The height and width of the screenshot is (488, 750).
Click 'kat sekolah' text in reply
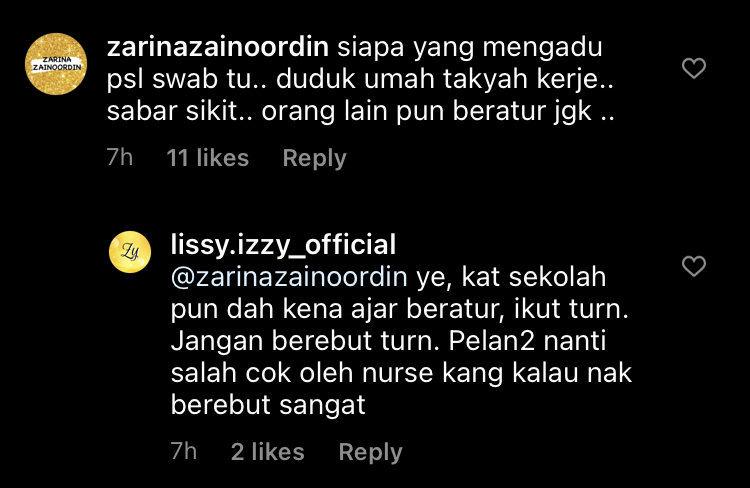tap(534, 277)
